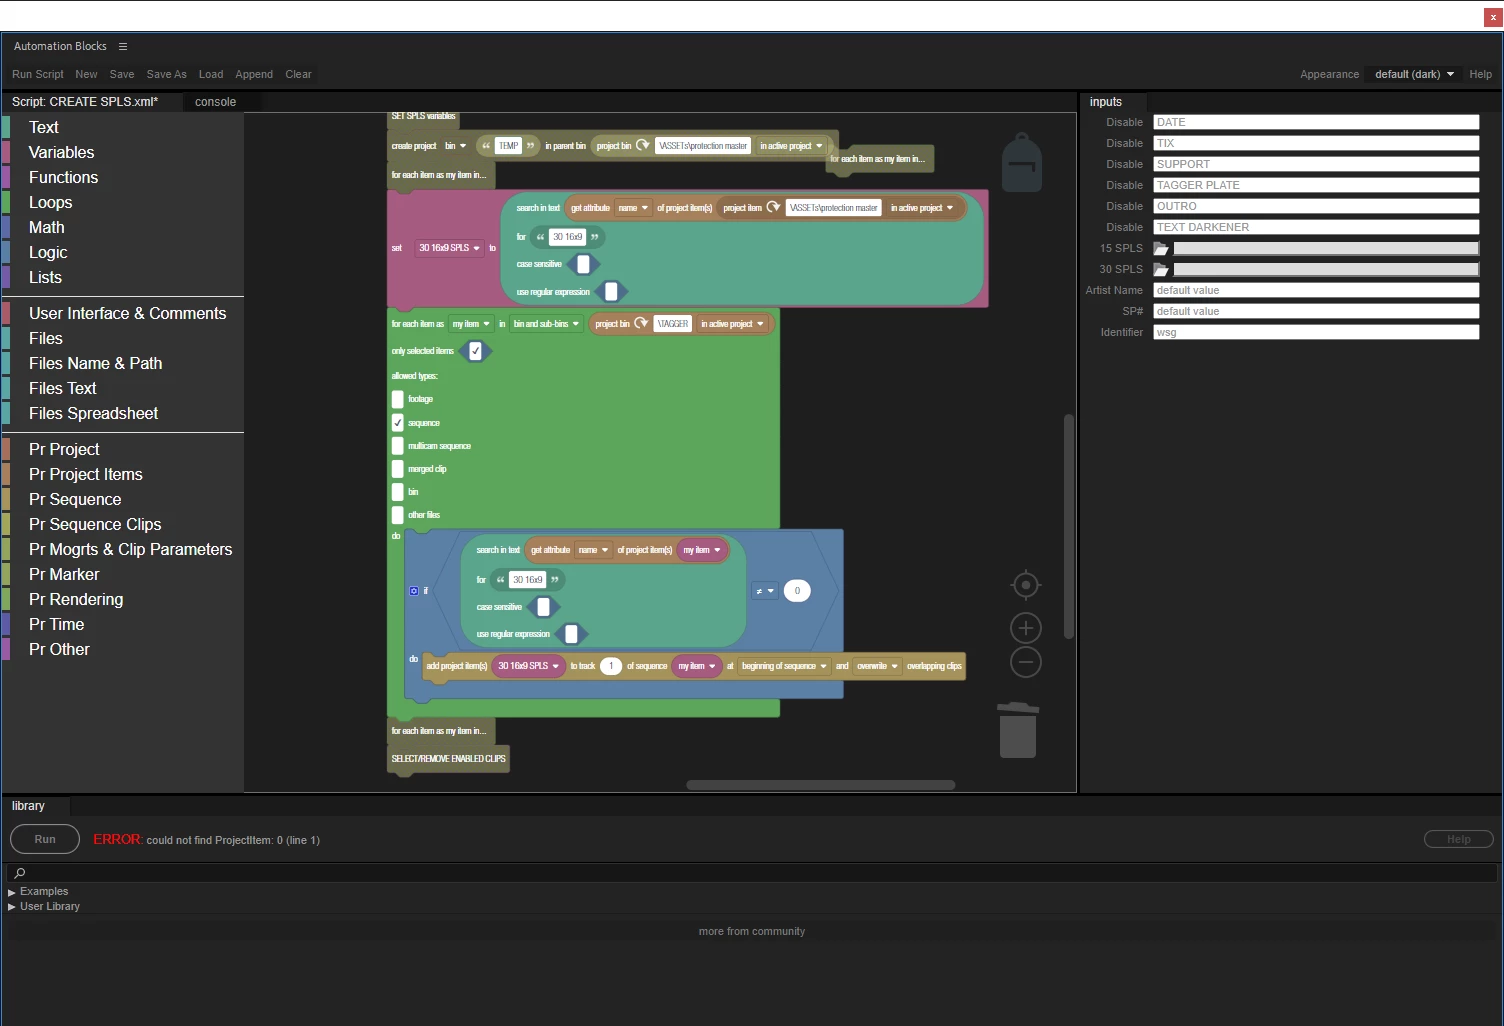
Task: Enable other files checkbox
Action: [x=398, y=515]
